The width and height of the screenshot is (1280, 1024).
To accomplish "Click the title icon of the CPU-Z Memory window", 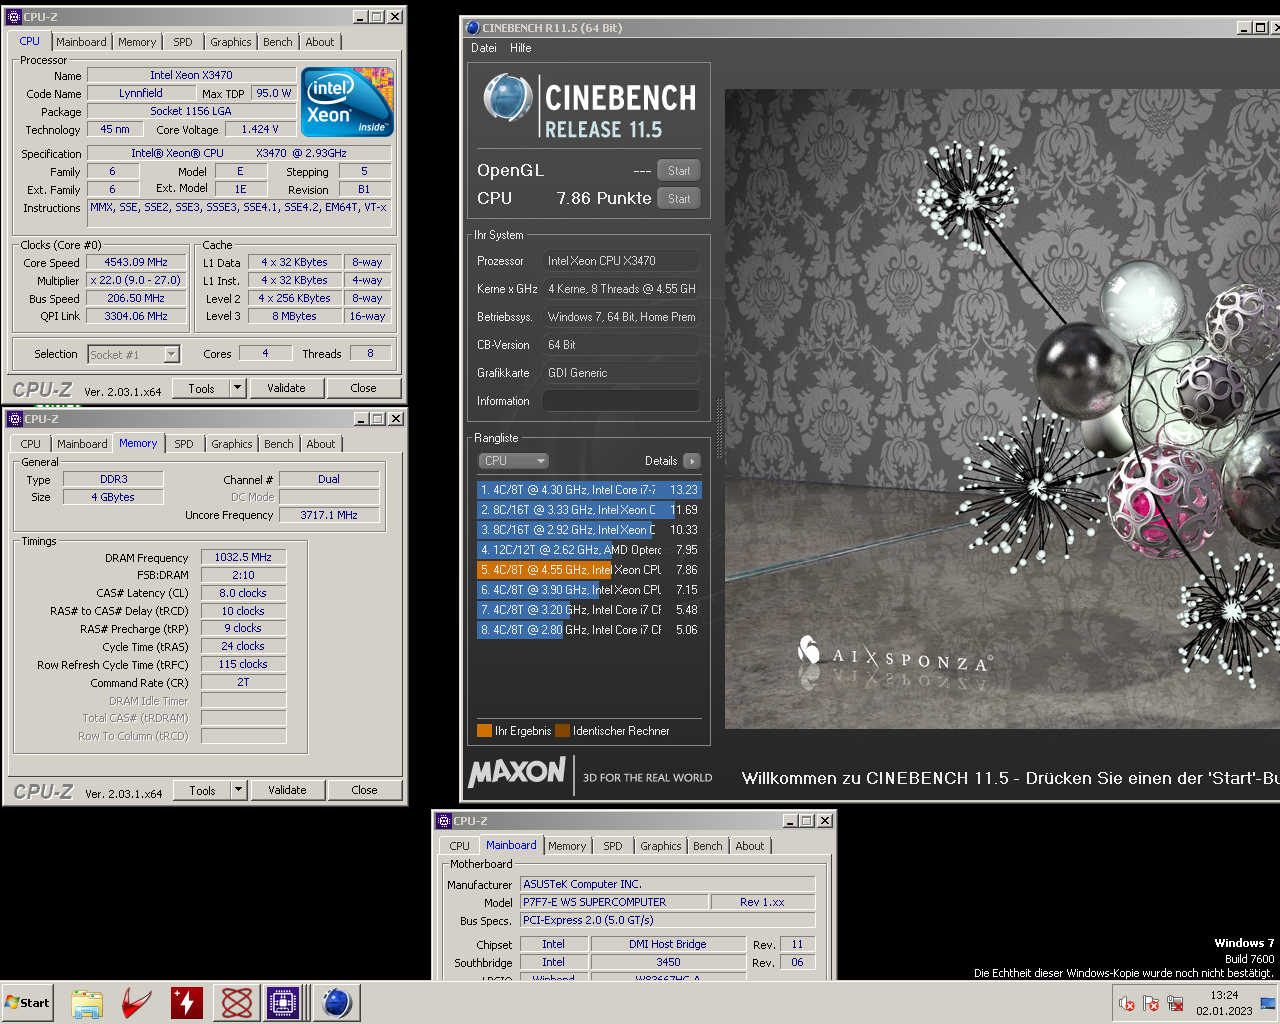I will 15,419.
